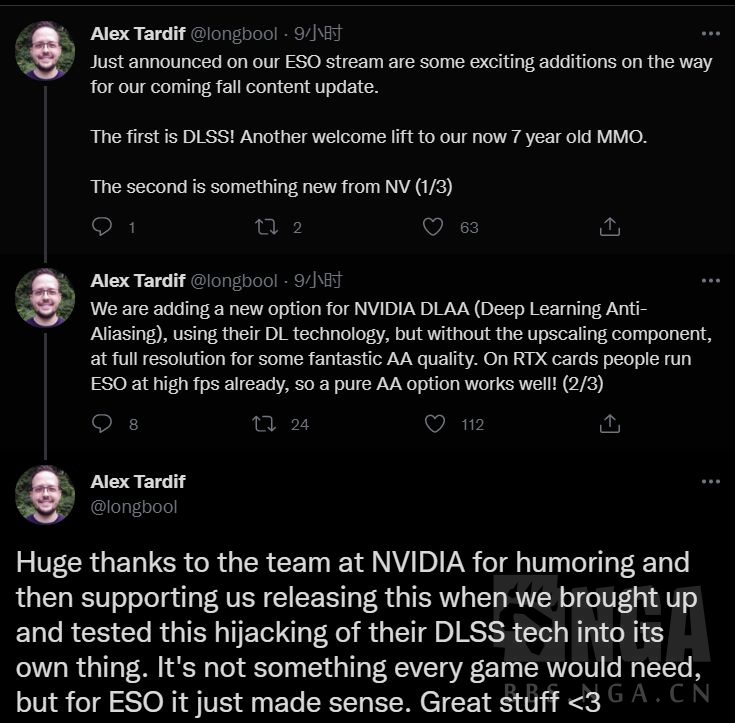Reply to the first tweet about DLSS
Screen dimensions: 735x723
(102, 227)
